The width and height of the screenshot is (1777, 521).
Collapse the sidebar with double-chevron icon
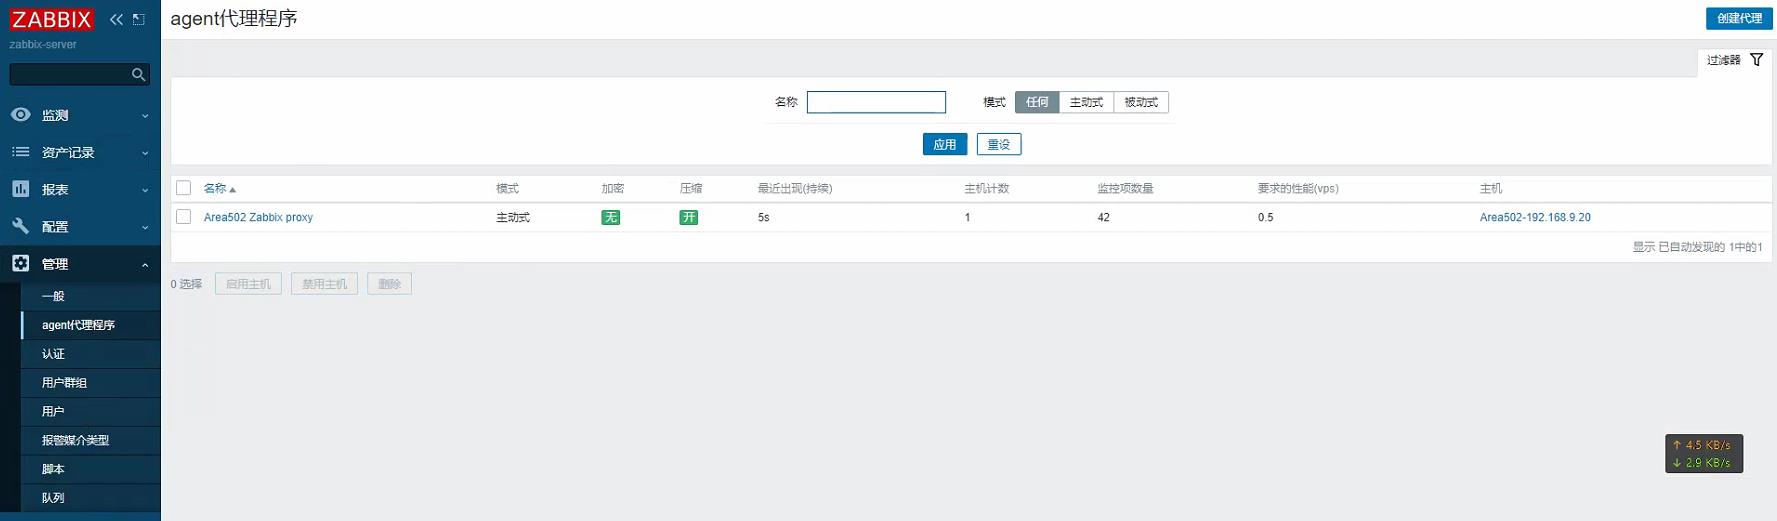coord(116,19)
